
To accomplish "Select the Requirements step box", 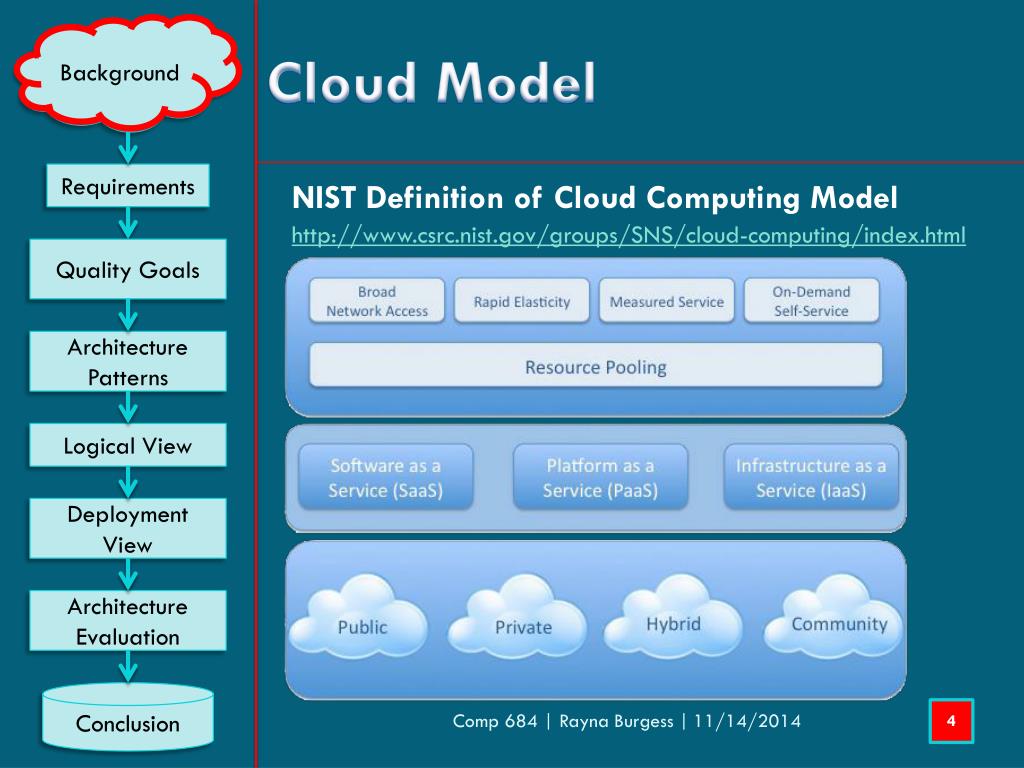I will tap(128, 186).
